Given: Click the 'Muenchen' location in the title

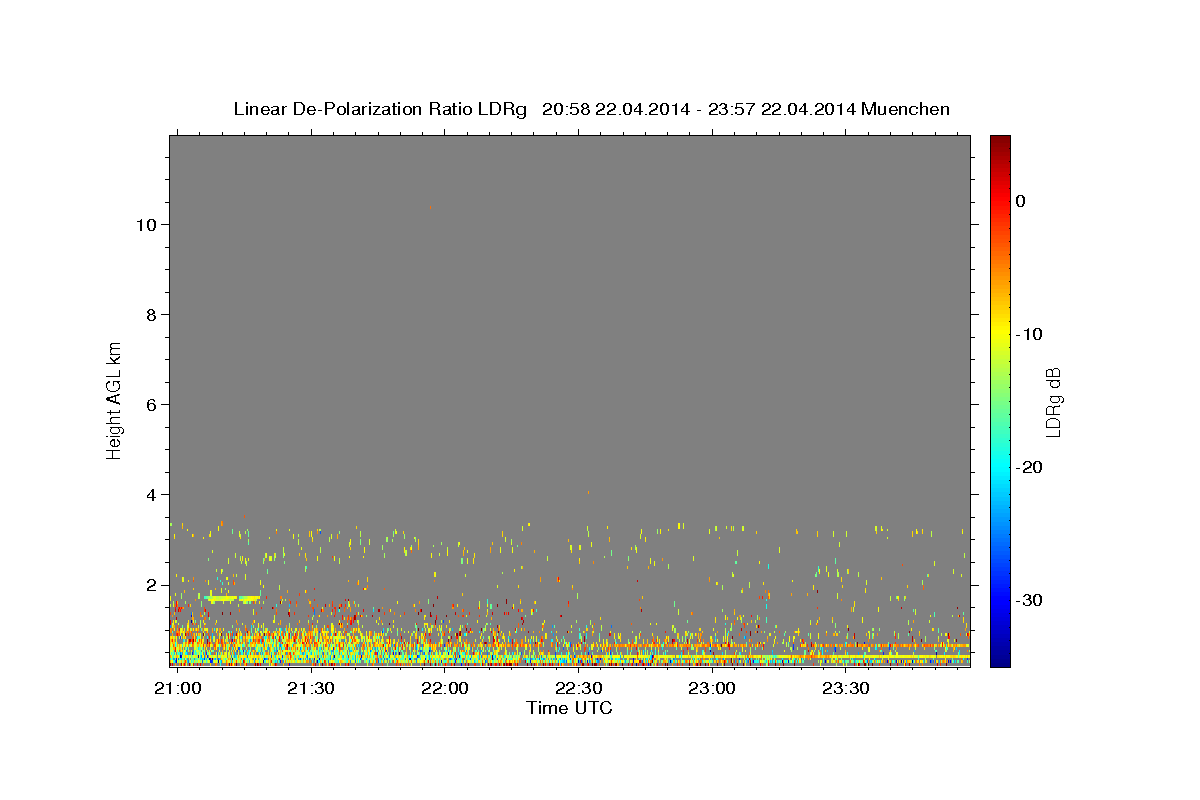Looking at the screenshot, I should point(906,109).
